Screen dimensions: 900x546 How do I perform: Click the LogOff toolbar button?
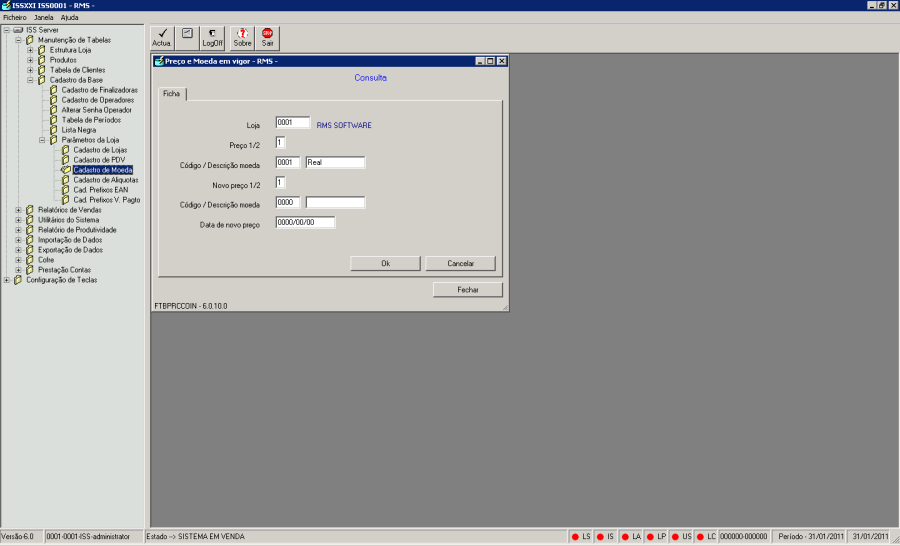pos(212,38)
